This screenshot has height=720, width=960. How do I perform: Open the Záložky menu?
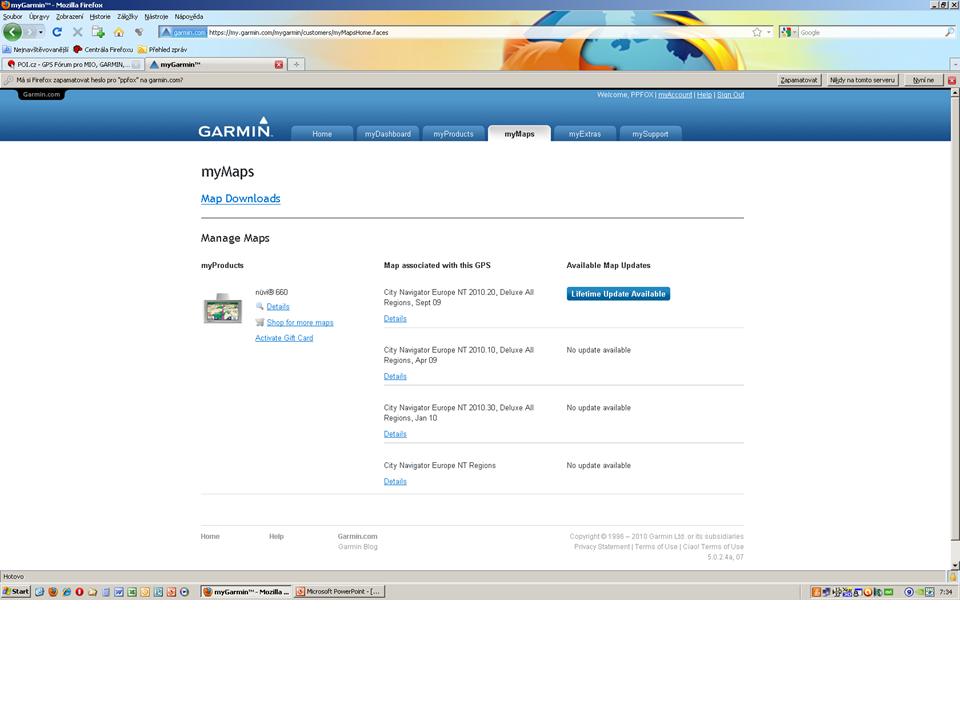pyautogui.click(x=128, y=16)
